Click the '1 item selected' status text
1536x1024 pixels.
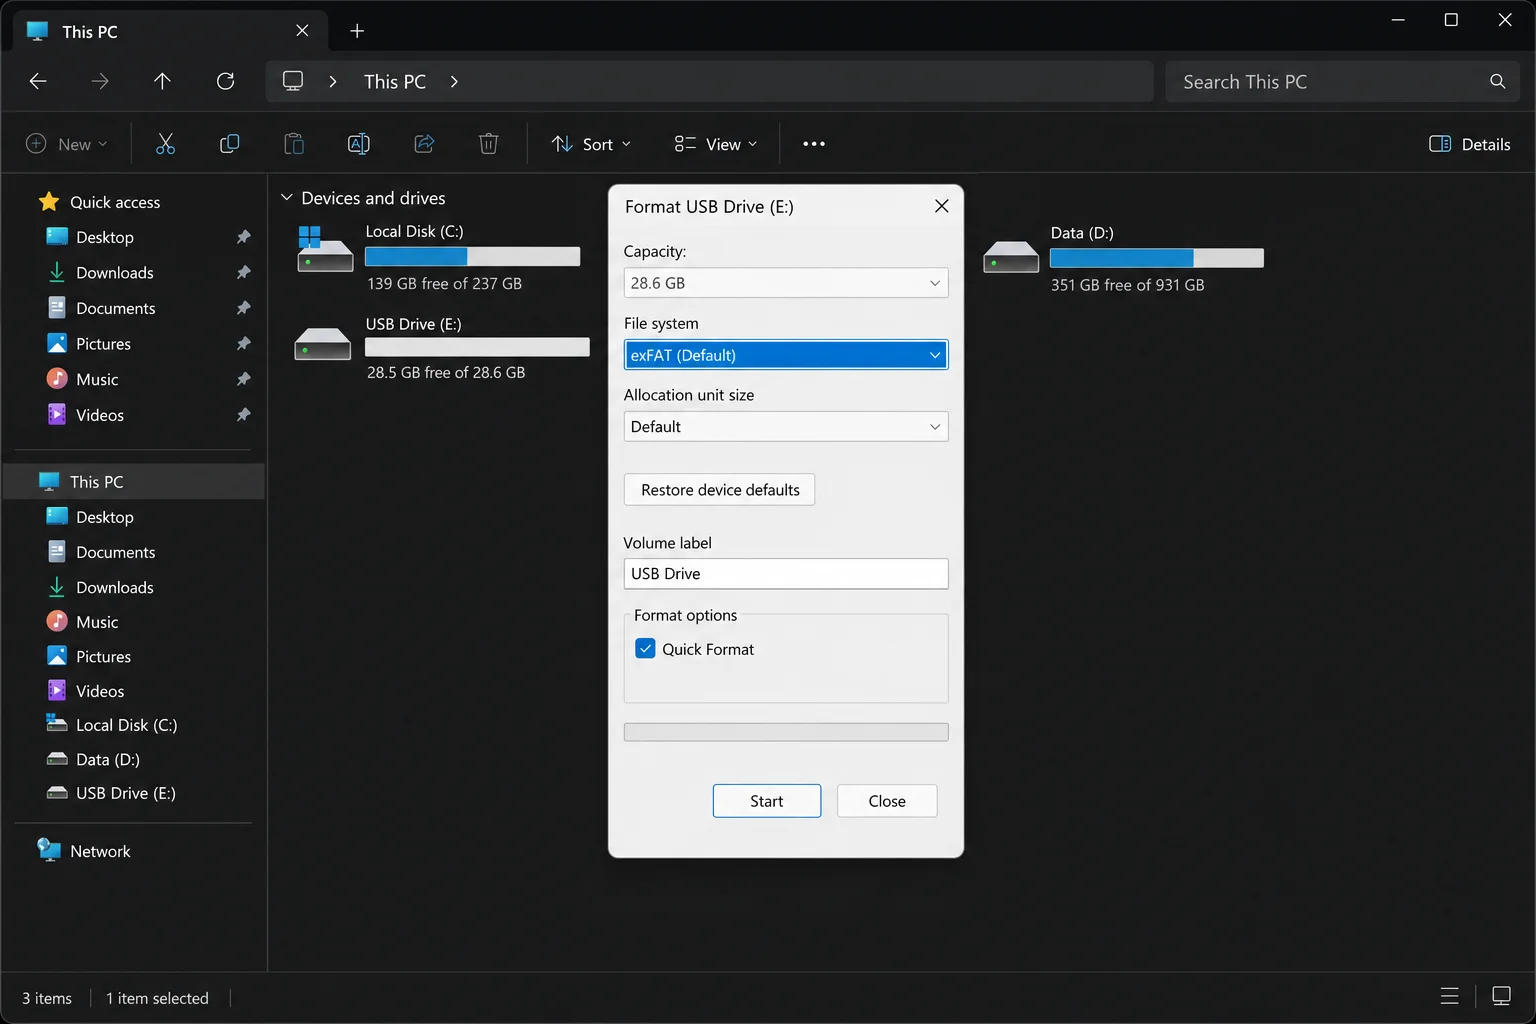(x=157, y=998)
